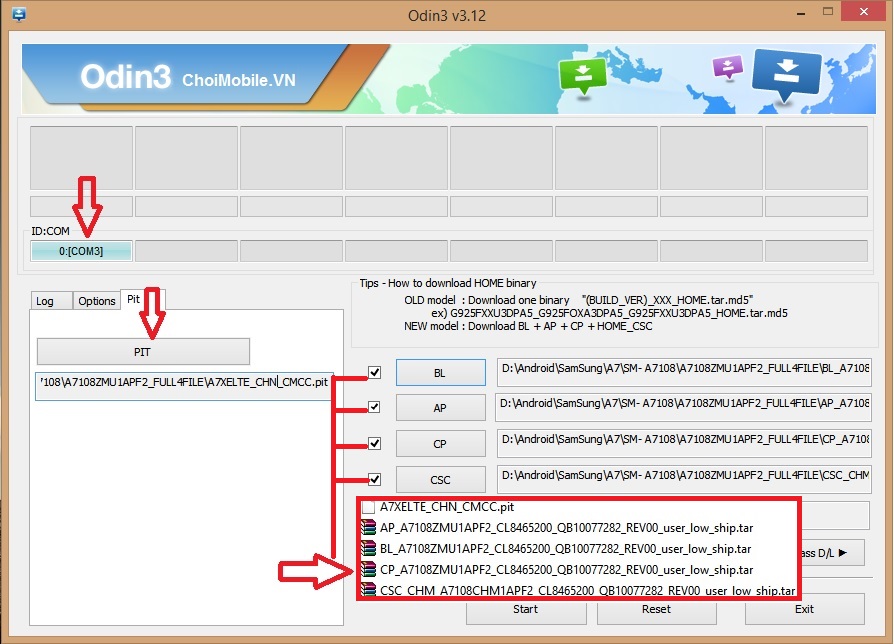This screenshot has width=894, height=644.
Task: Click the Odin3 app icon in title bar
Action: 19,14
